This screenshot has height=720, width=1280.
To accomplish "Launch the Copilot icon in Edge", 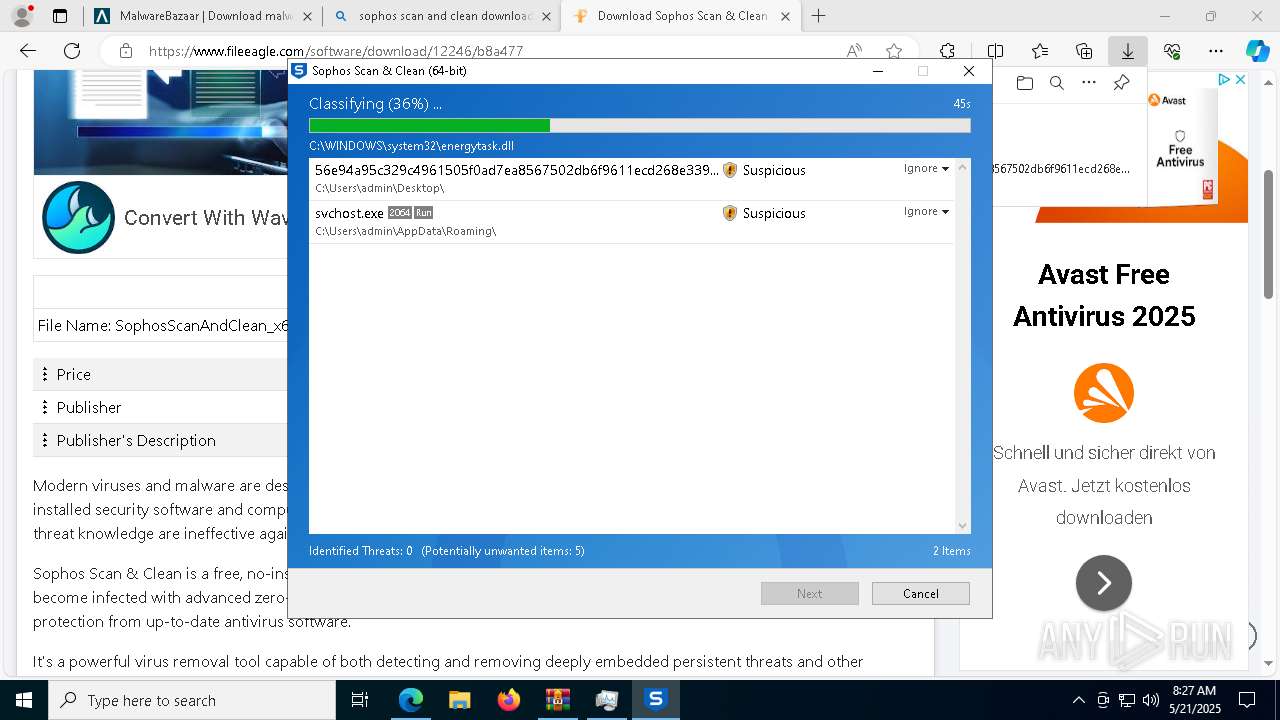I will tap(1257, 51).
